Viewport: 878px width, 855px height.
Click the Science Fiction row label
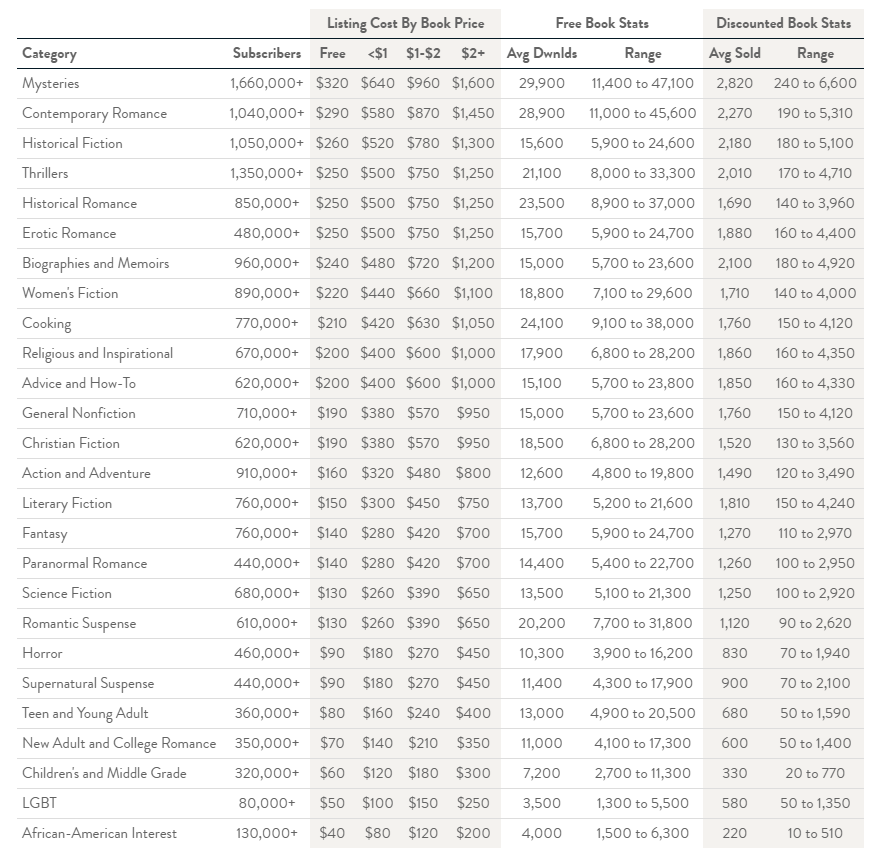pyautogui.click(x=67, y=594)
